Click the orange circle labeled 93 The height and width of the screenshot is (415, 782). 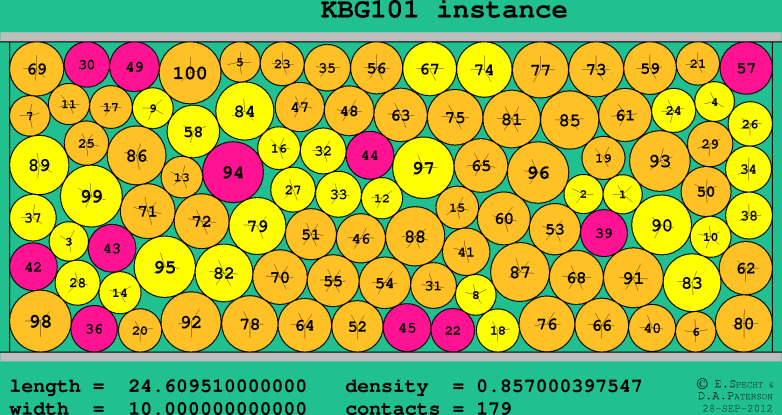660,161
